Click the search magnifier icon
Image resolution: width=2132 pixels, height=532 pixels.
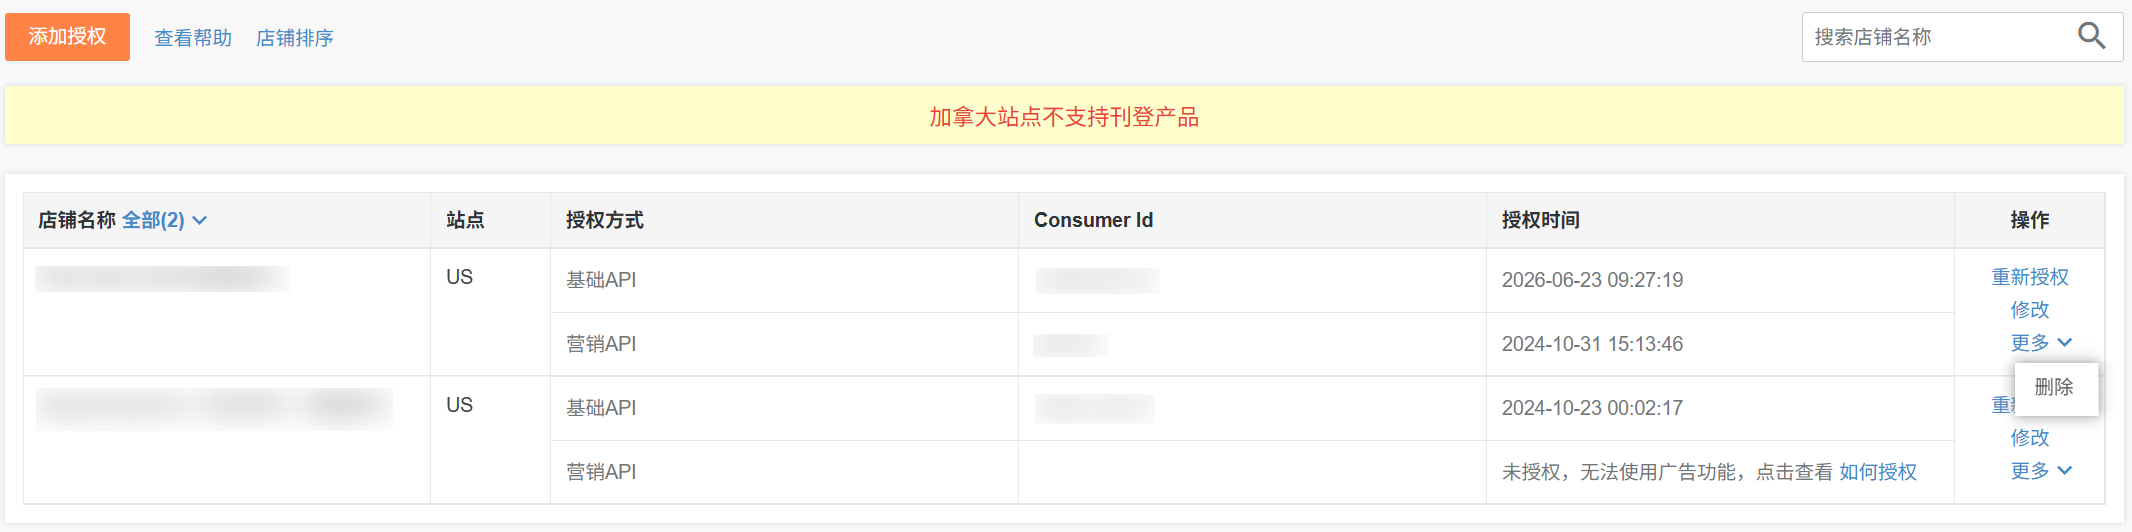point(2091,37)
